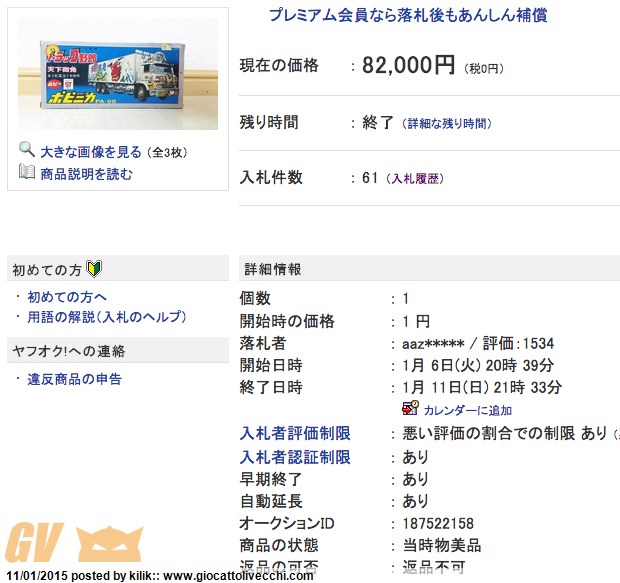Image resolution: width=620 pixels, height=583 pixels.
Task: Click the 自動延長 label
Action: click(271, 502)
